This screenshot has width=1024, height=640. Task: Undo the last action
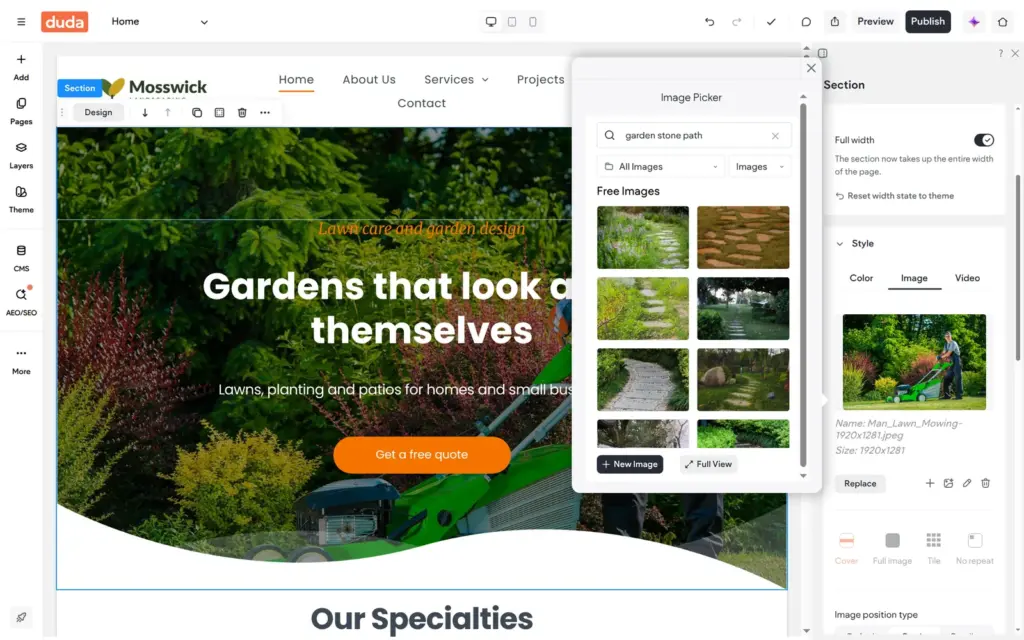(709, 22)
